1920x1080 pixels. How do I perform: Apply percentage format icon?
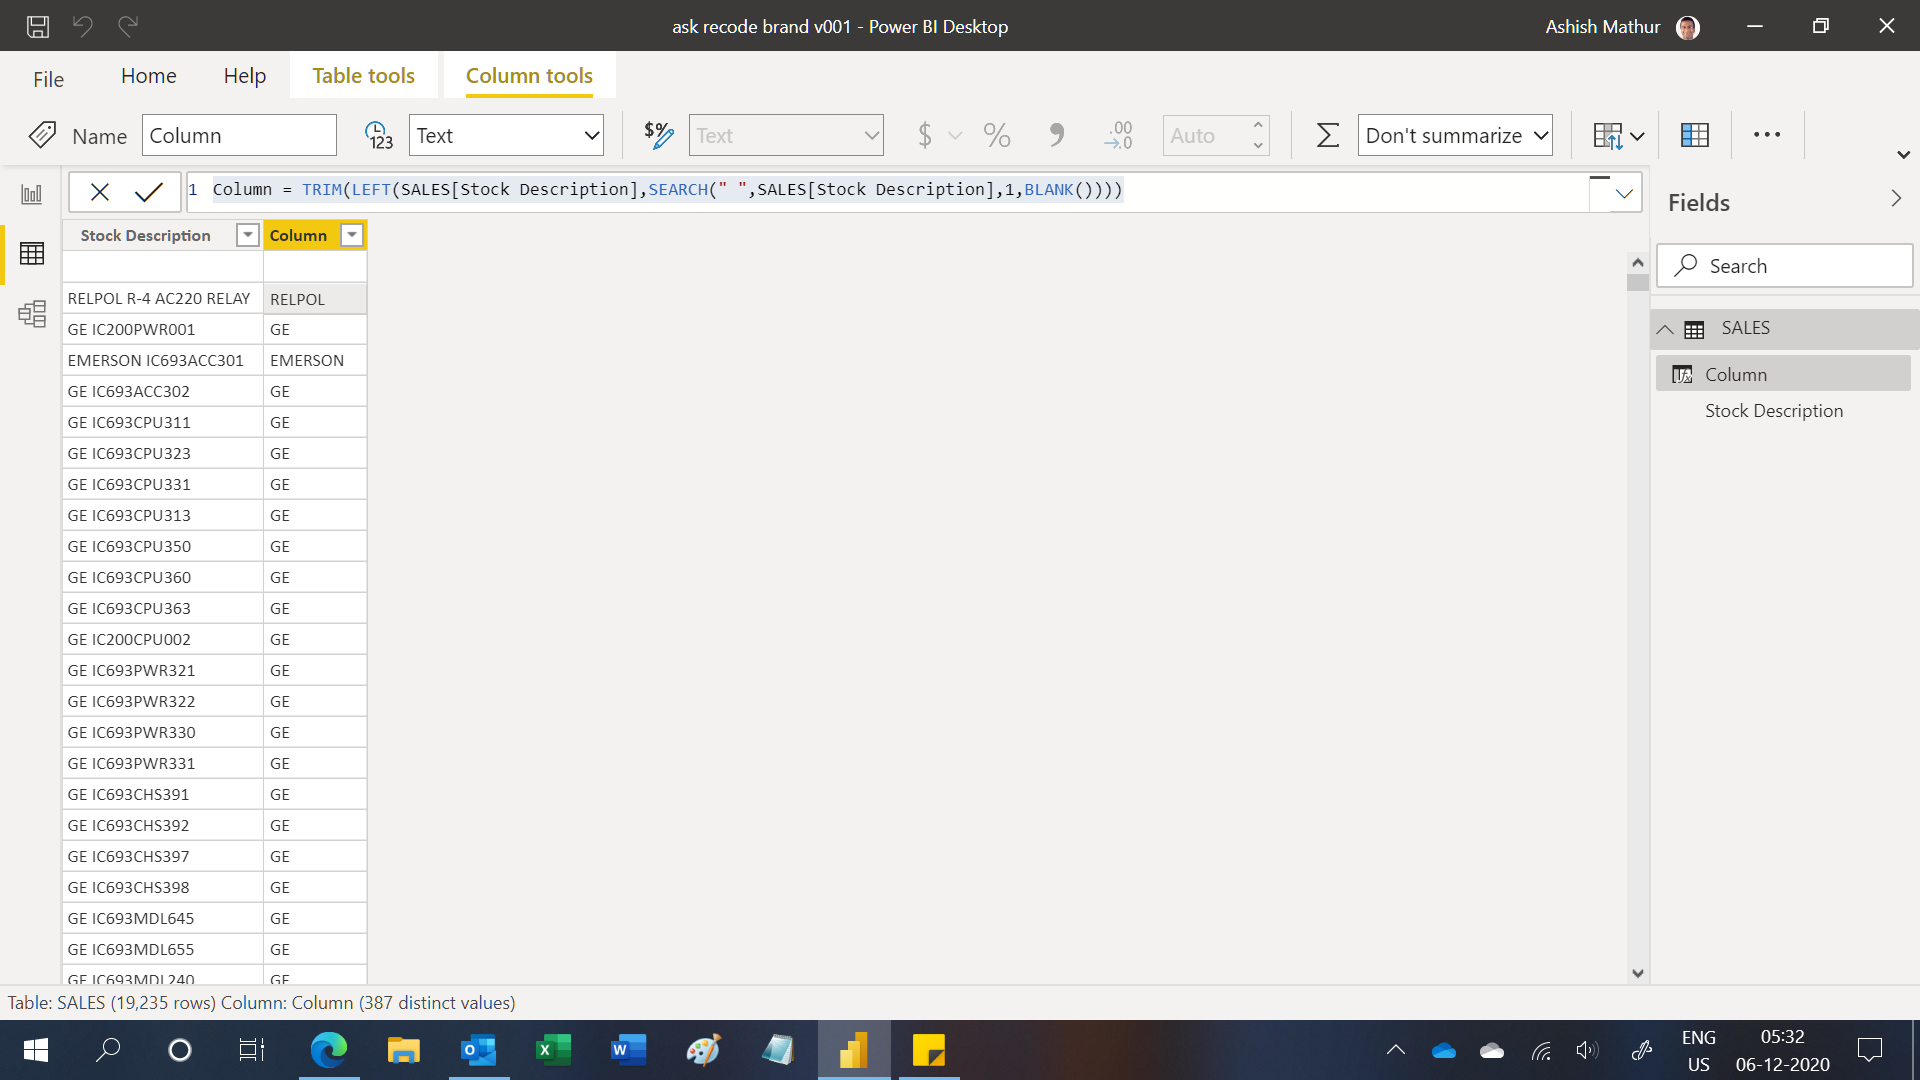pyautogui.click(x=997, y=135)
